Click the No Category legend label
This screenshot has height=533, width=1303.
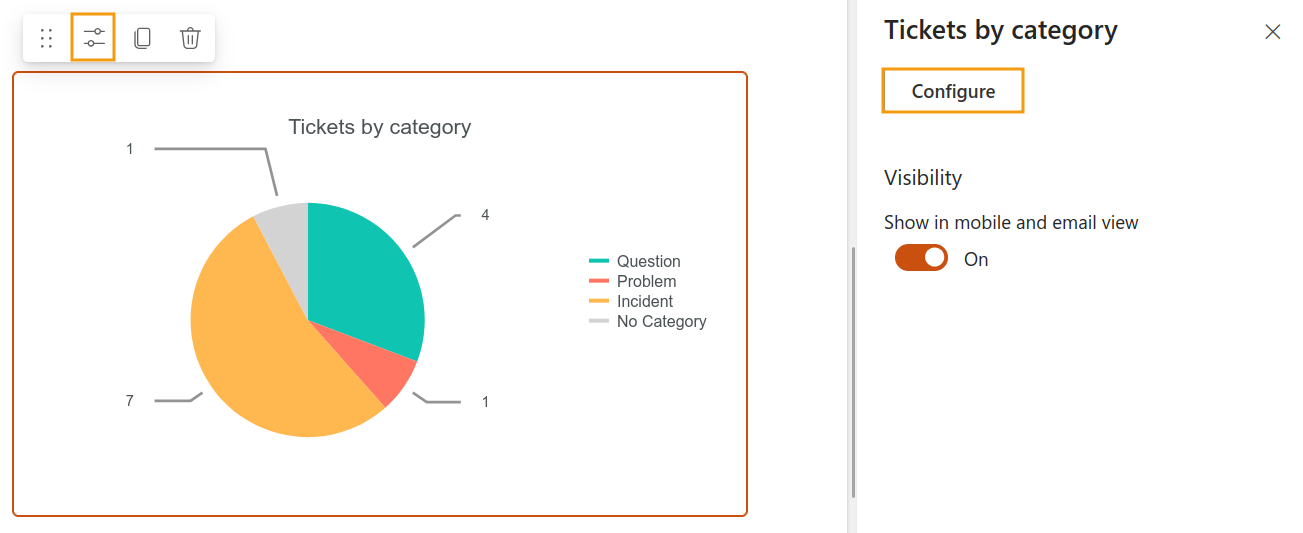(662, 321)
